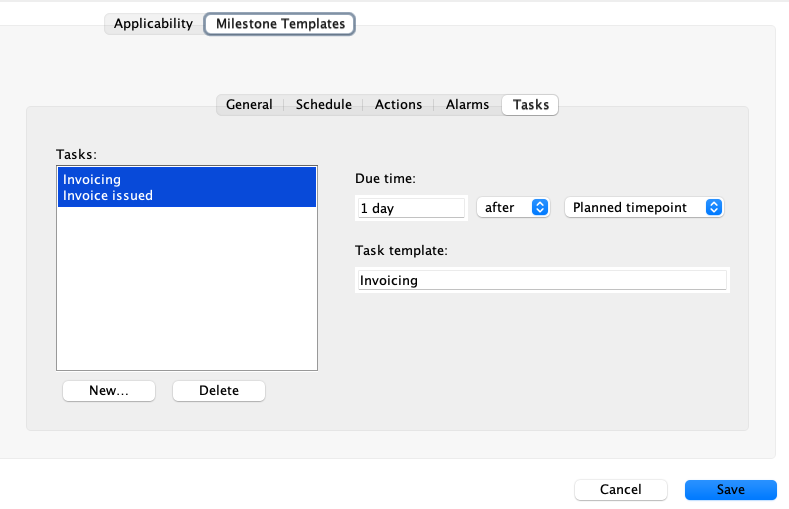The height and width of the screenshot is (509, 789).
Task: Select the Invoicing task in Tasks list
Action: (x=187, y=187)
